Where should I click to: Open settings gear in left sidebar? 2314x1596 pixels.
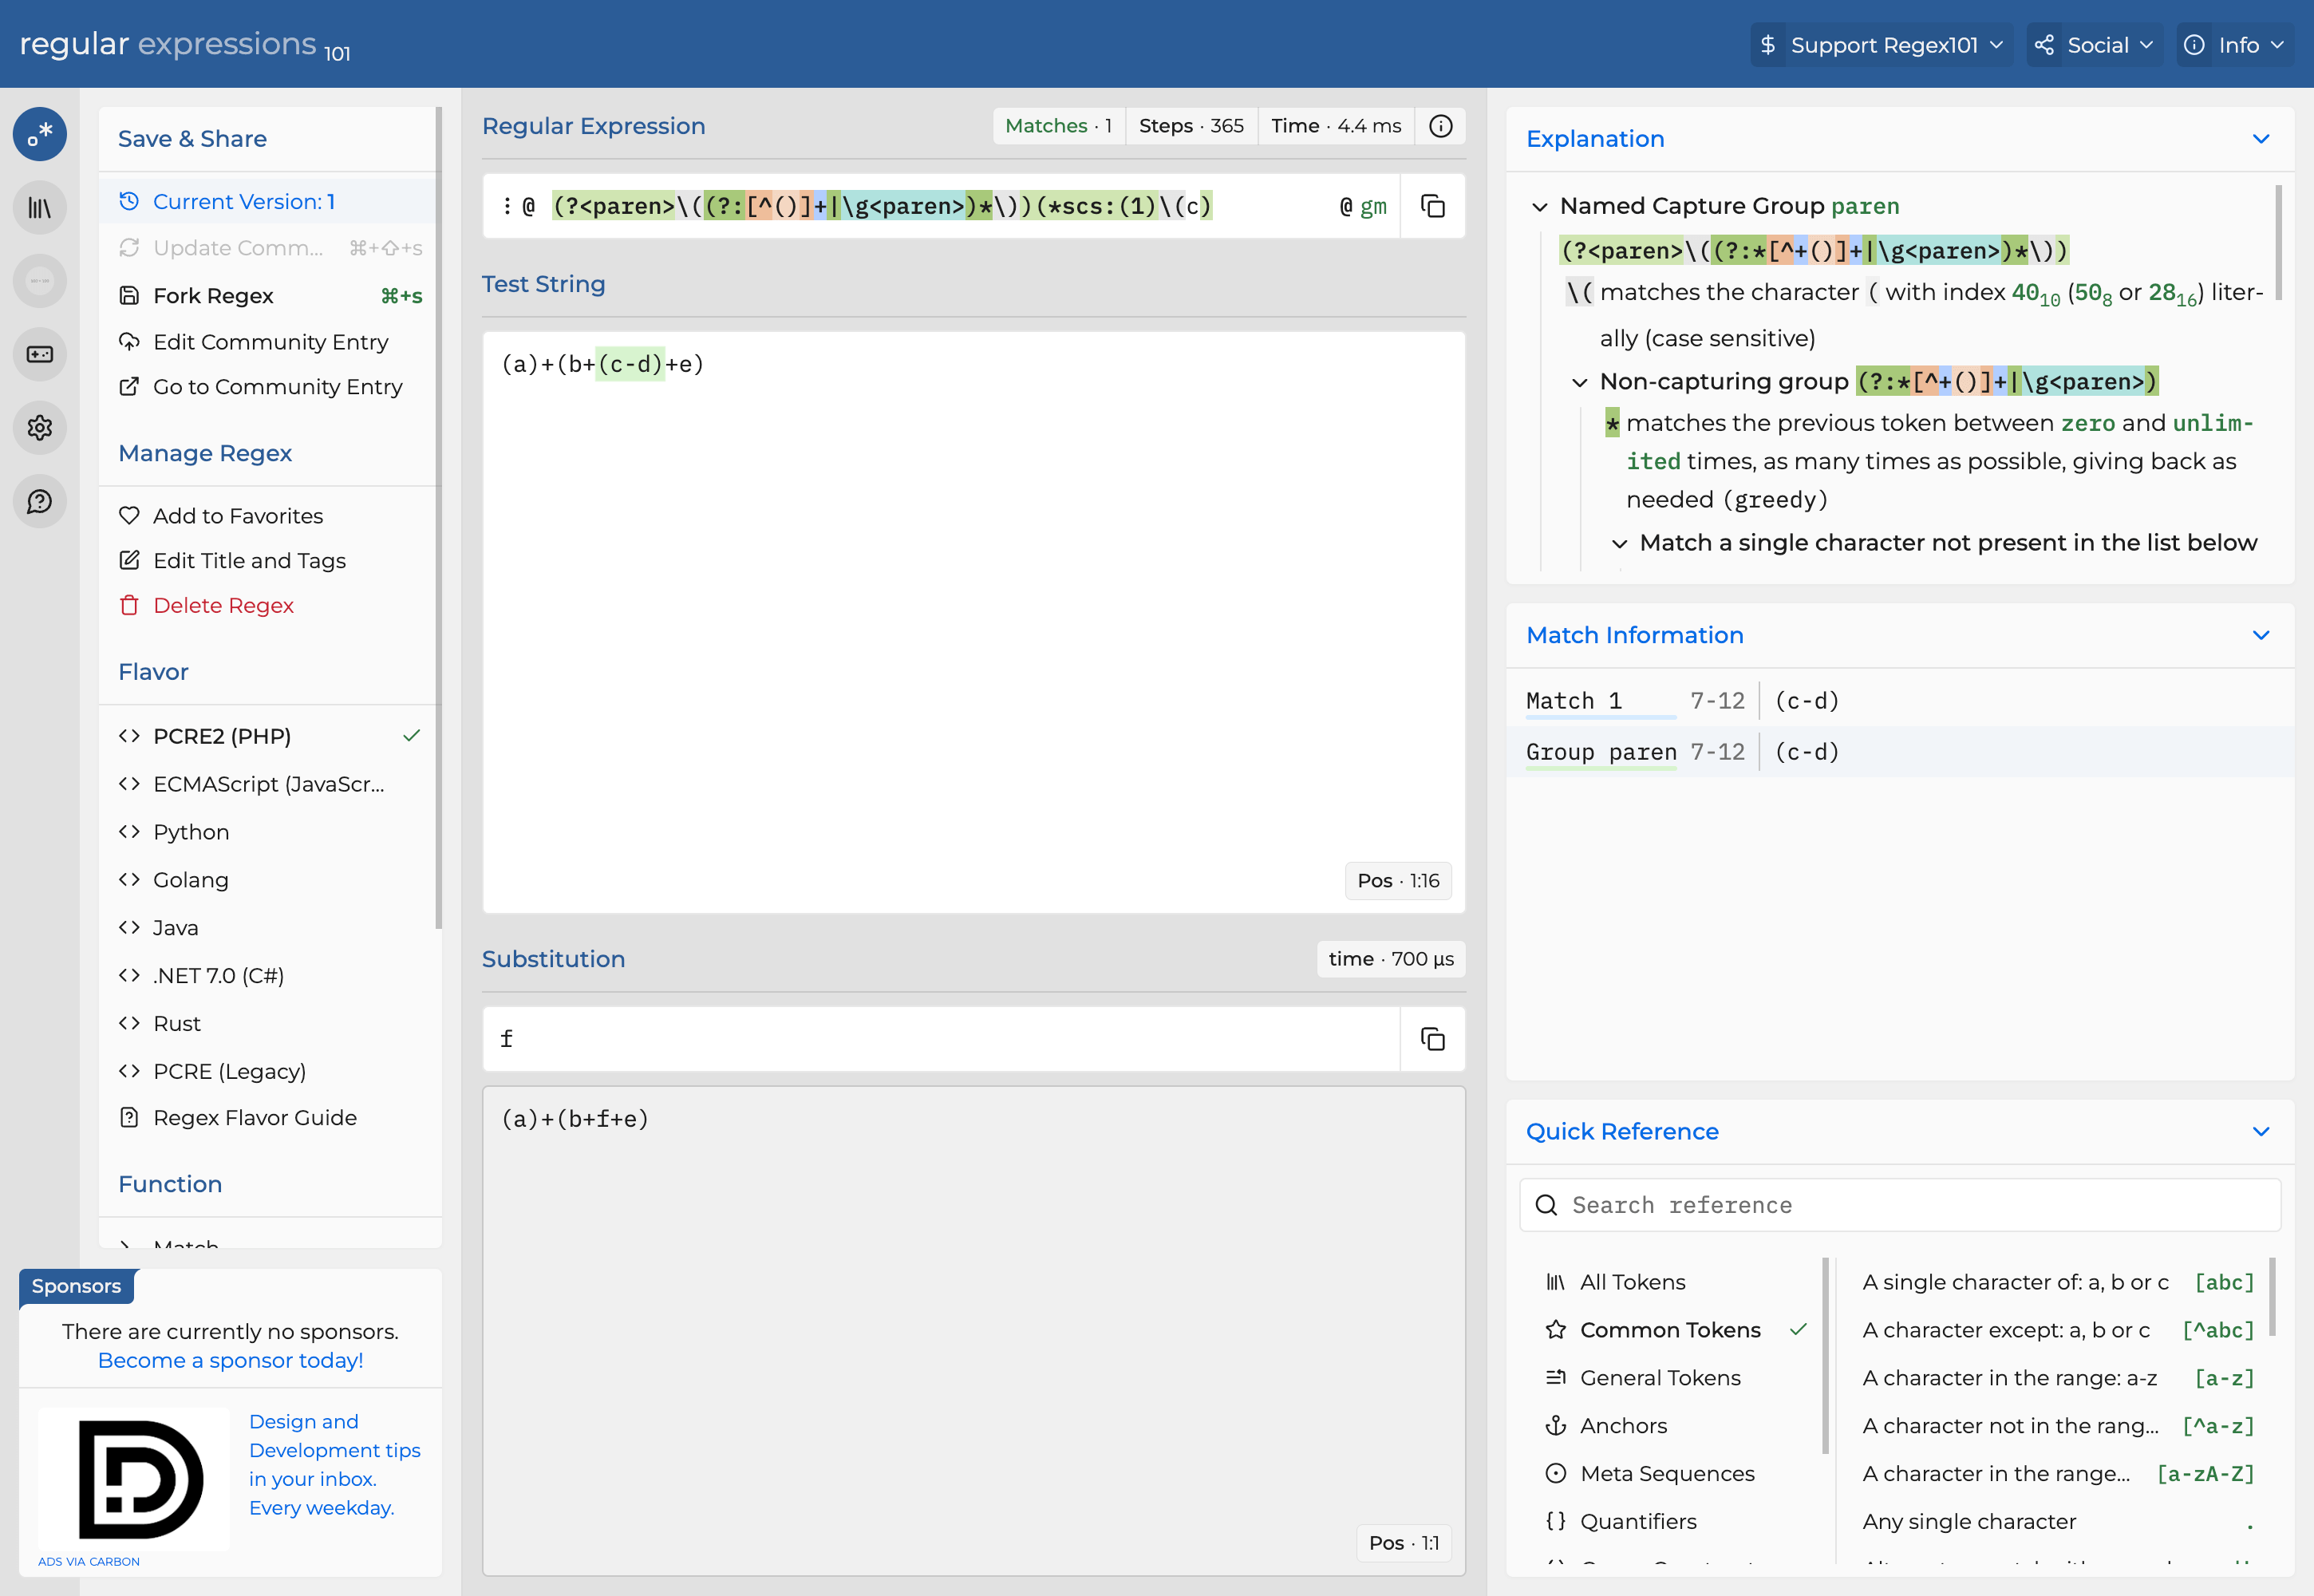39,428
